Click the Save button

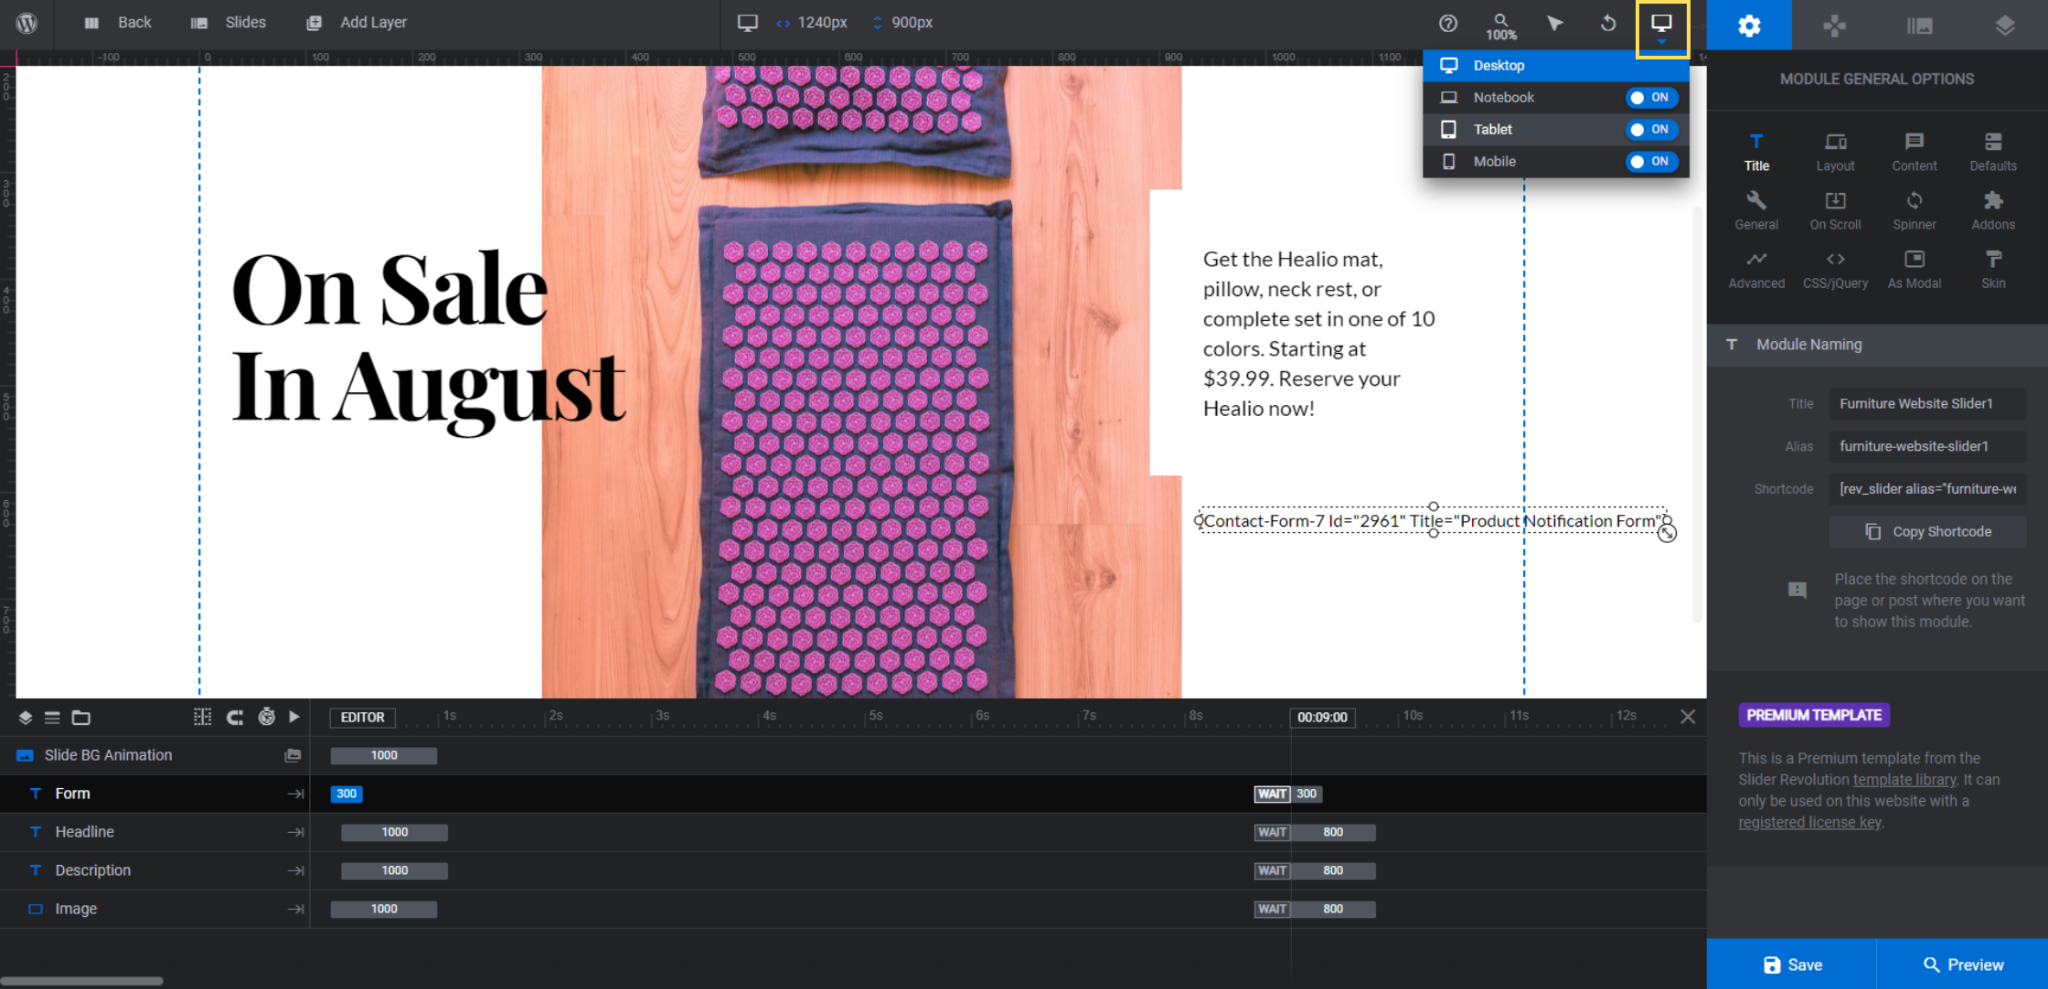1791,965
